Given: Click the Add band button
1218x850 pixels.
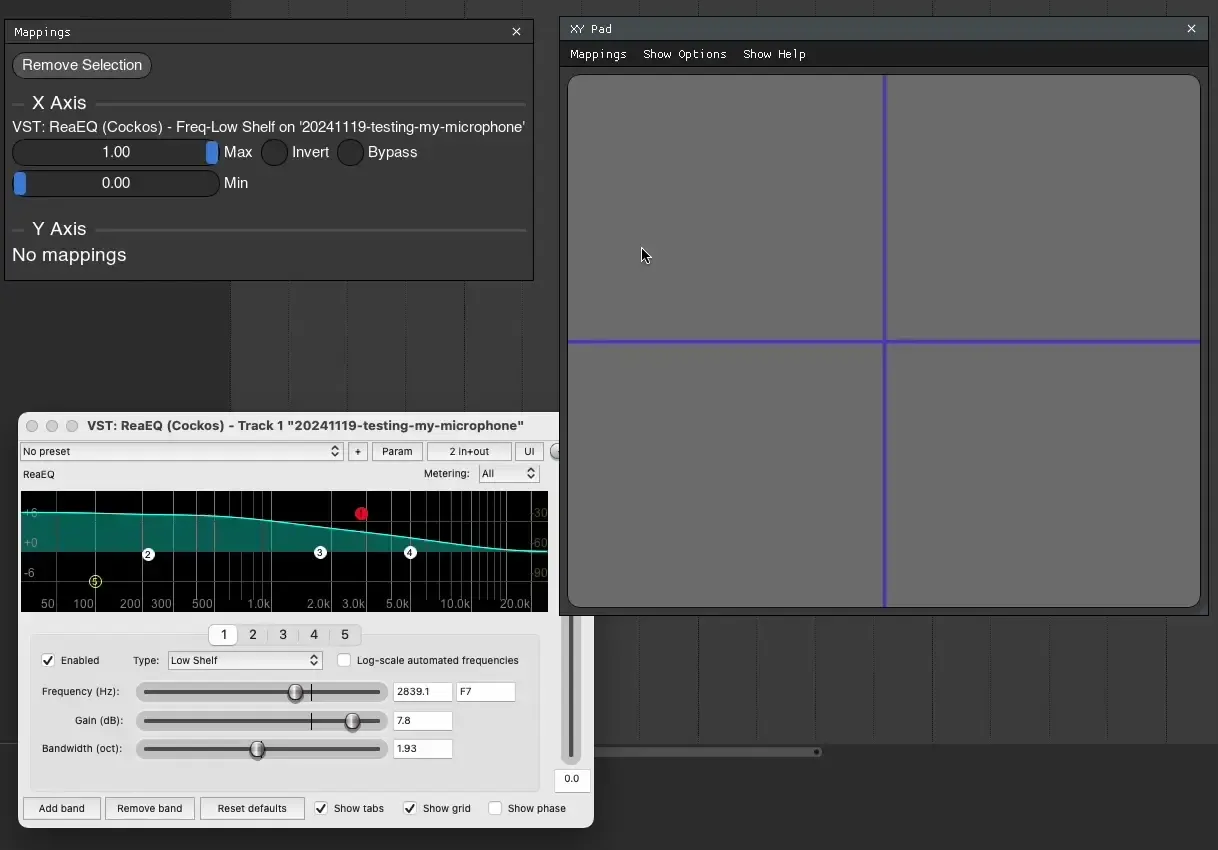Looking at the screenshot, I should tap(61, 808).
